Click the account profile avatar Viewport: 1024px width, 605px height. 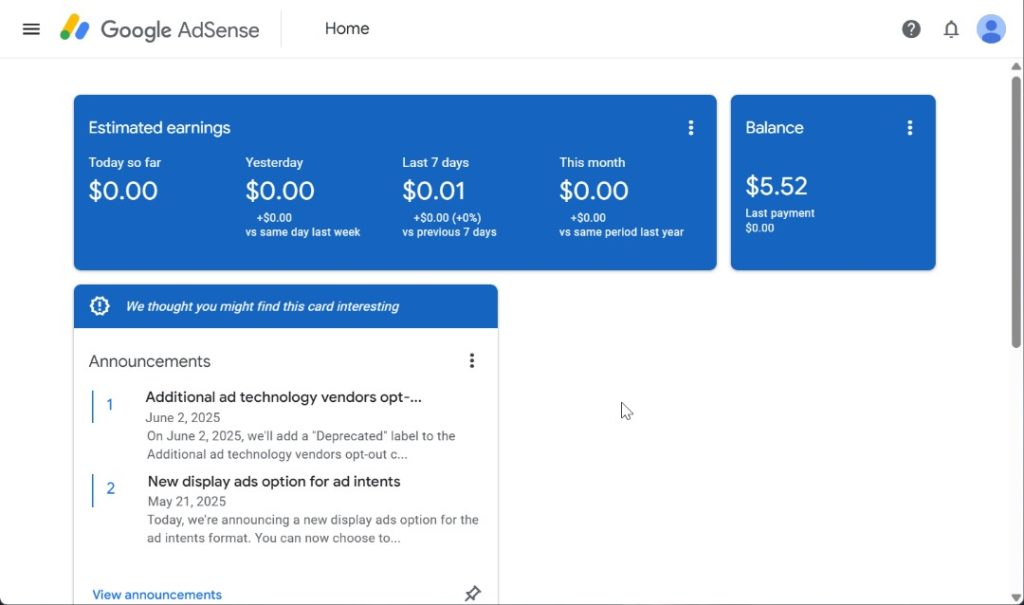tap(990, 29)
